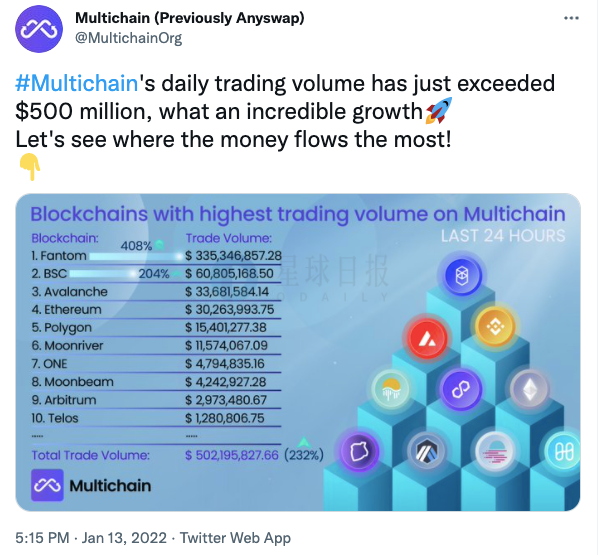599x555 pixels.
Task: Click the red Avalanche logo icon
Action: [426, 338]
